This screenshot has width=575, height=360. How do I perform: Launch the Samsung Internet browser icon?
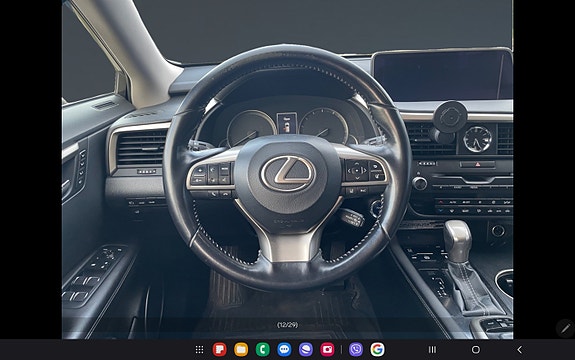pyautogui.click(x=306, y=350)
